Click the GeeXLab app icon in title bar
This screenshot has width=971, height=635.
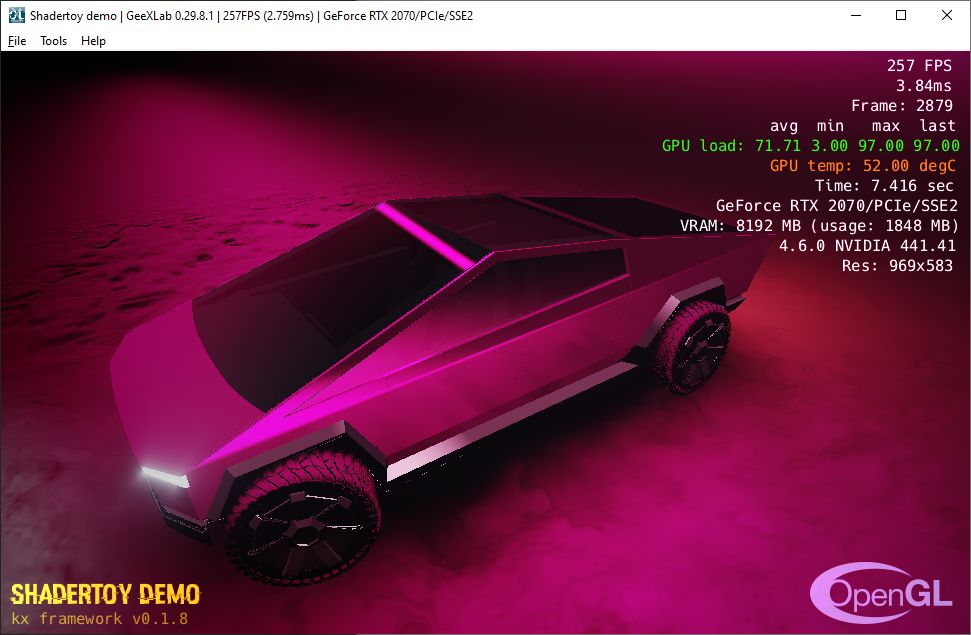click(x=16, y=15)
